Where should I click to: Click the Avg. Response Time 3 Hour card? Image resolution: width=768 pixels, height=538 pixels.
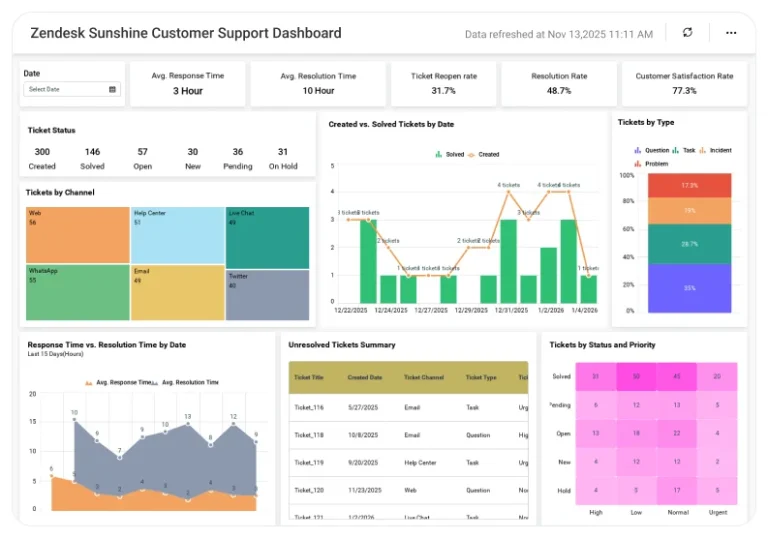188,84
